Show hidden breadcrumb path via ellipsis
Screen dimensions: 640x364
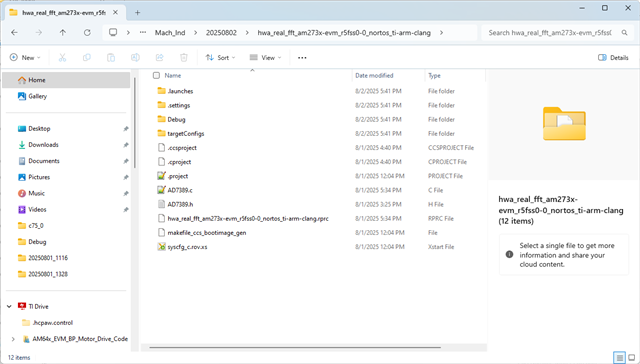[x=143, y=32]
